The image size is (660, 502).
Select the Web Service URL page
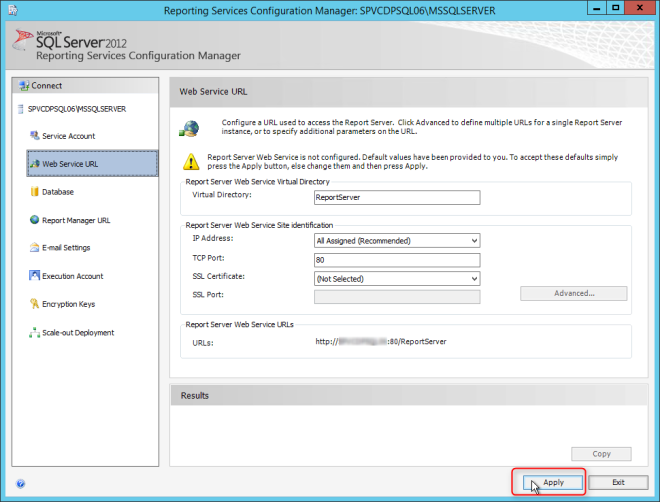[92, 163]
